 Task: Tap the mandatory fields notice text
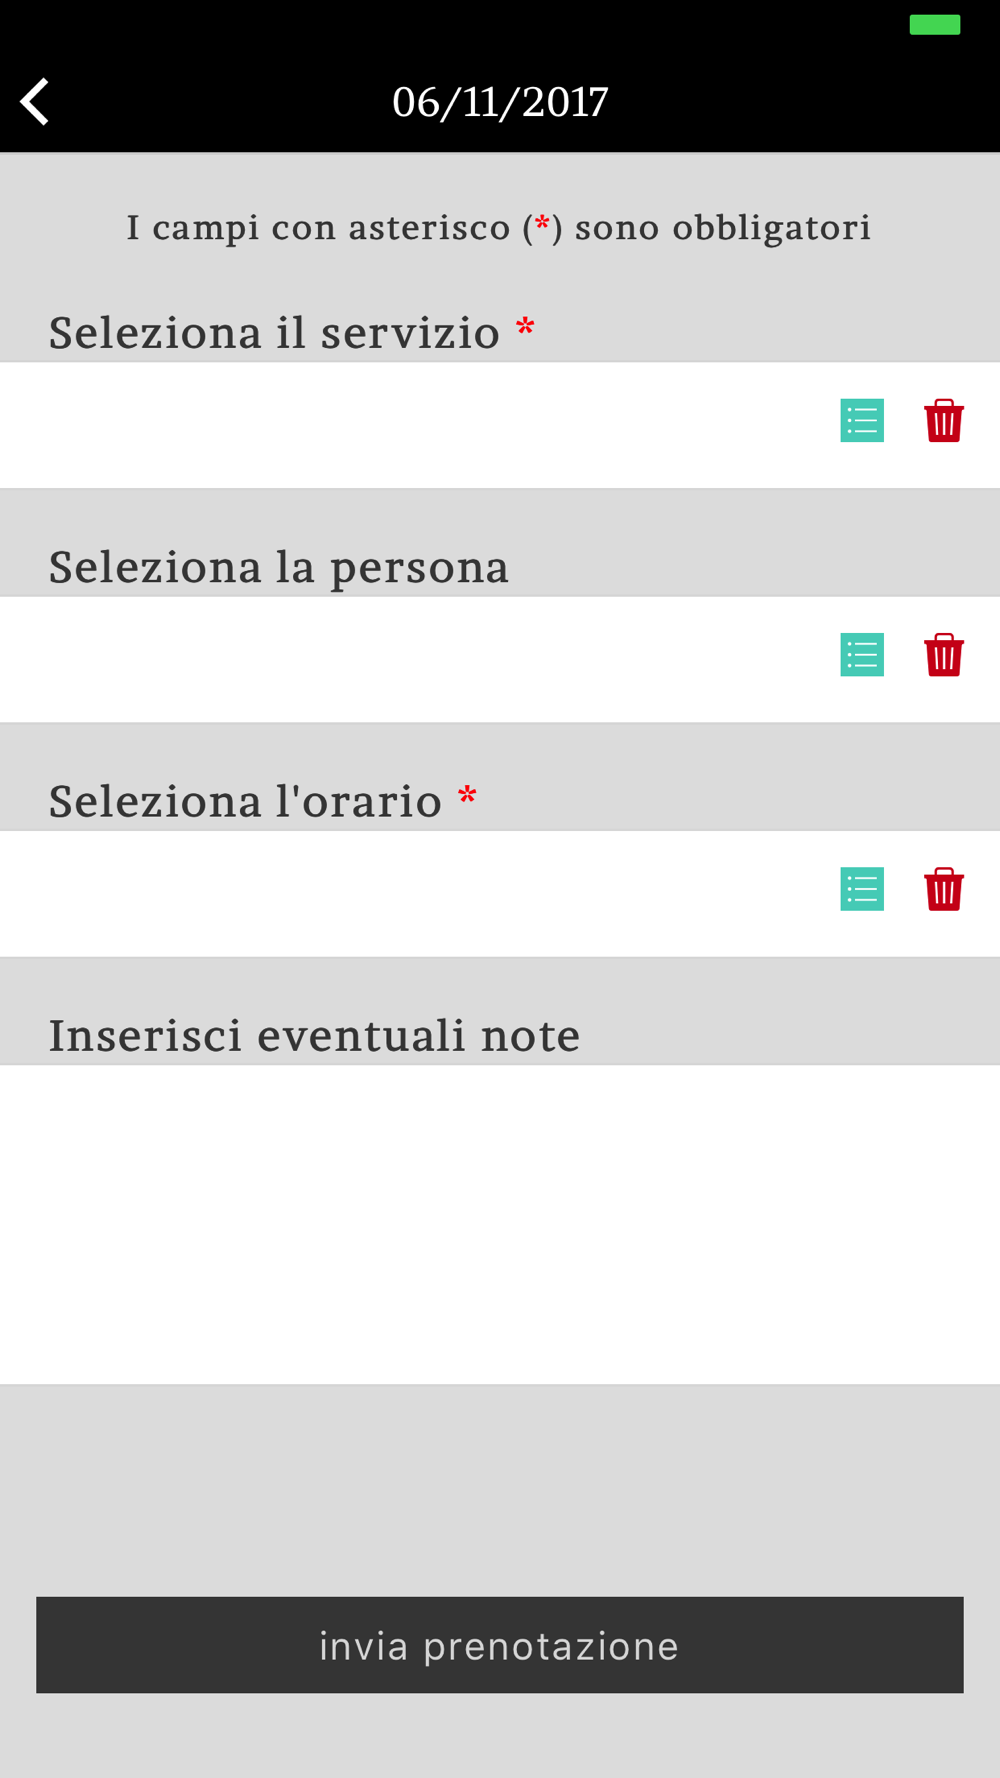[x=499, y=228]
